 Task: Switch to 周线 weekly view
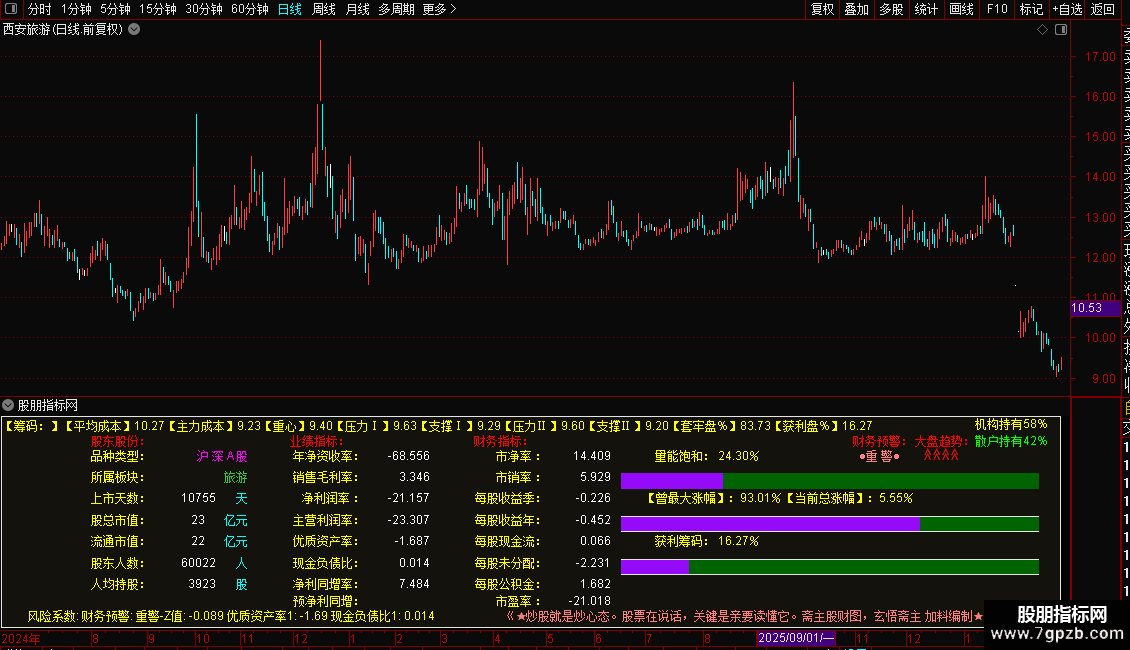(x=324, y=9)
